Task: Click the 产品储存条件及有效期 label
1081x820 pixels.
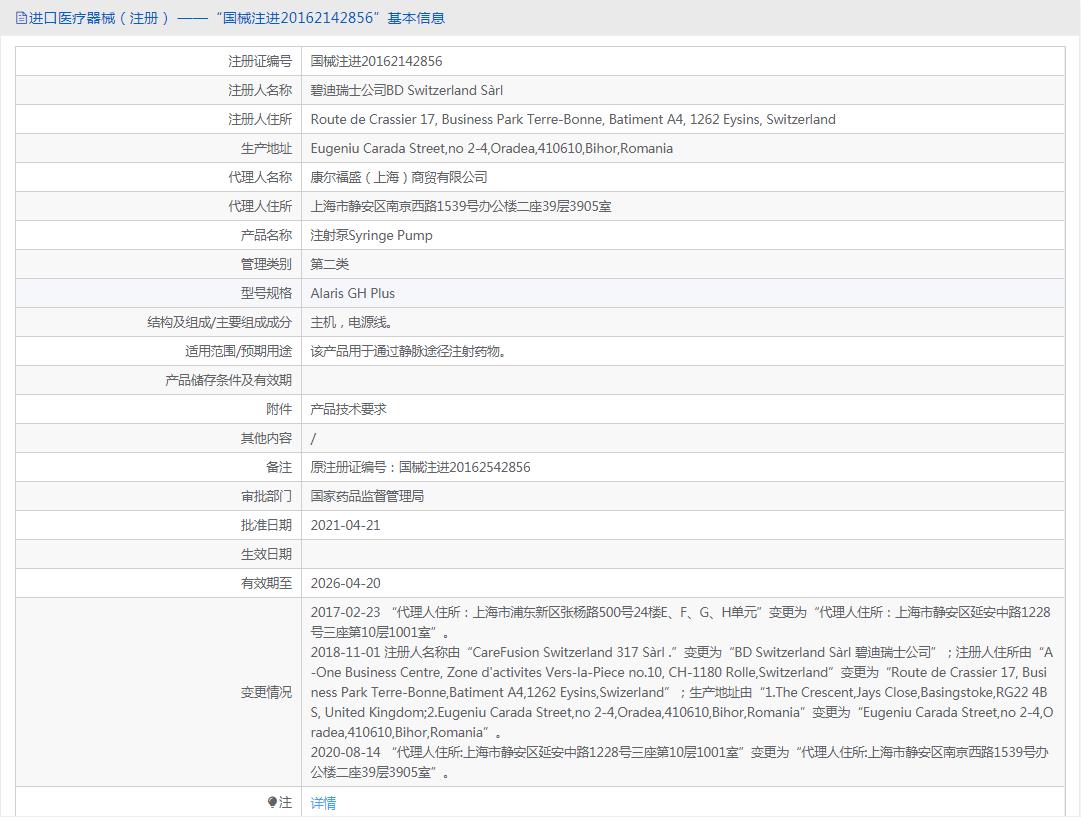Action: (228, 380)
